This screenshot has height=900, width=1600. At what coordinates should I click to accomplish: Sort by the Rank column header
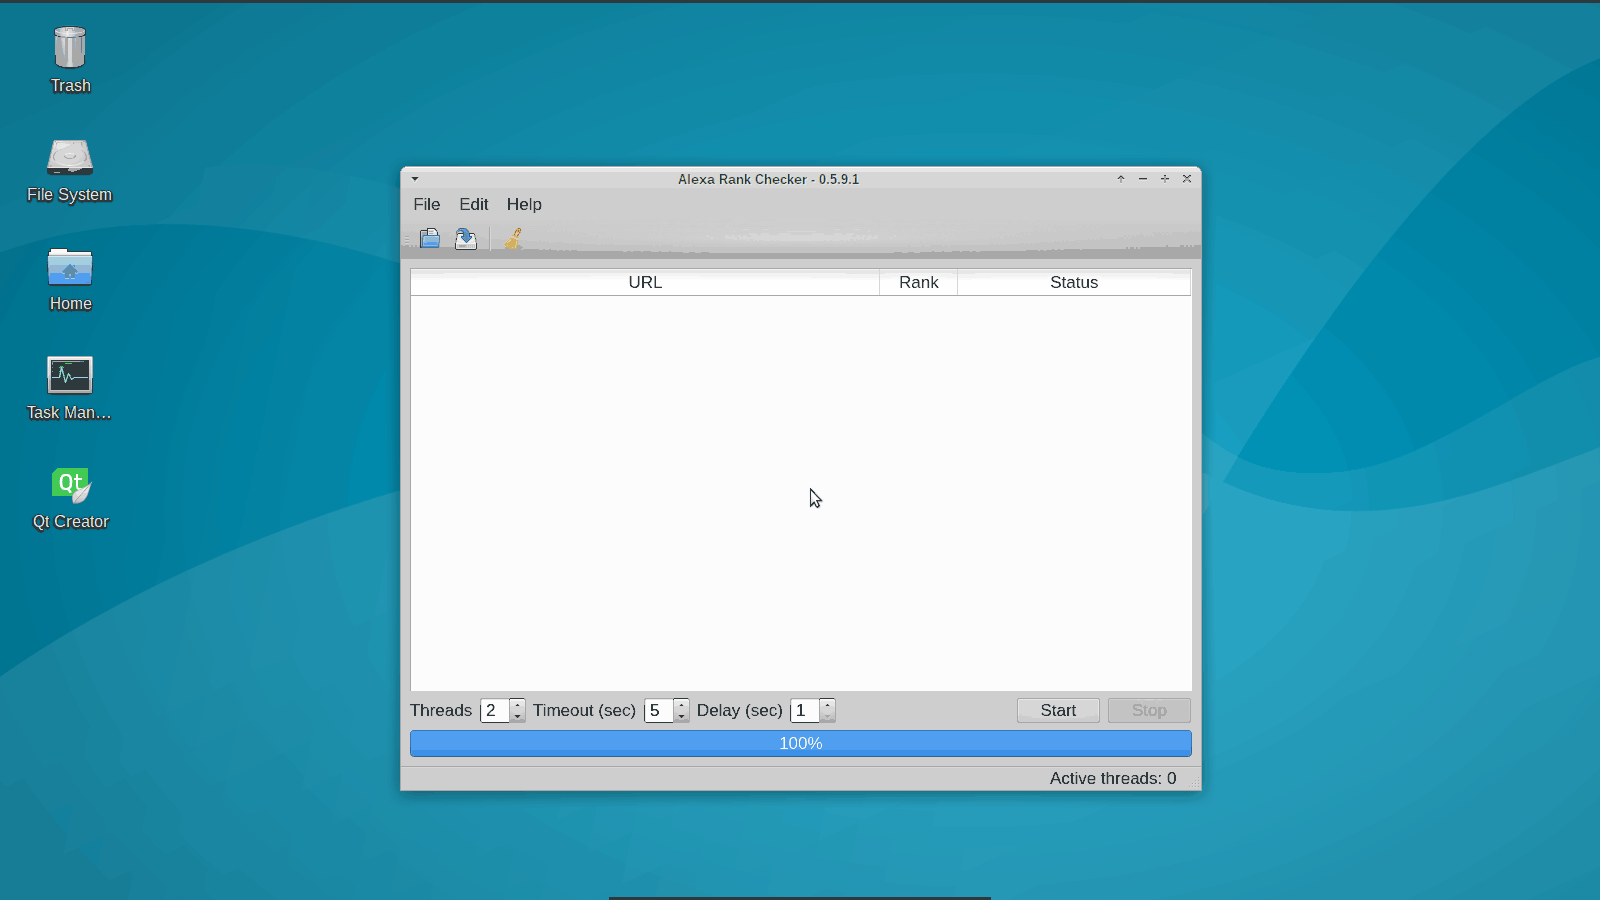918,282
